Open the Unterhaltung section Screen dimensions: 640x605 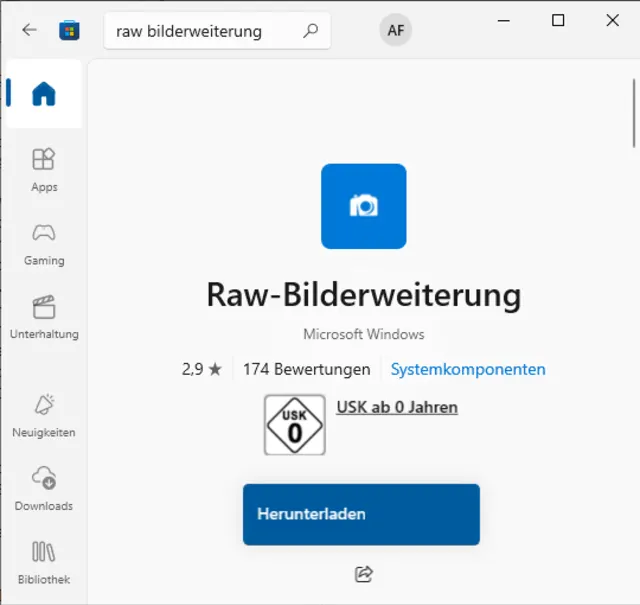point(44,317)
